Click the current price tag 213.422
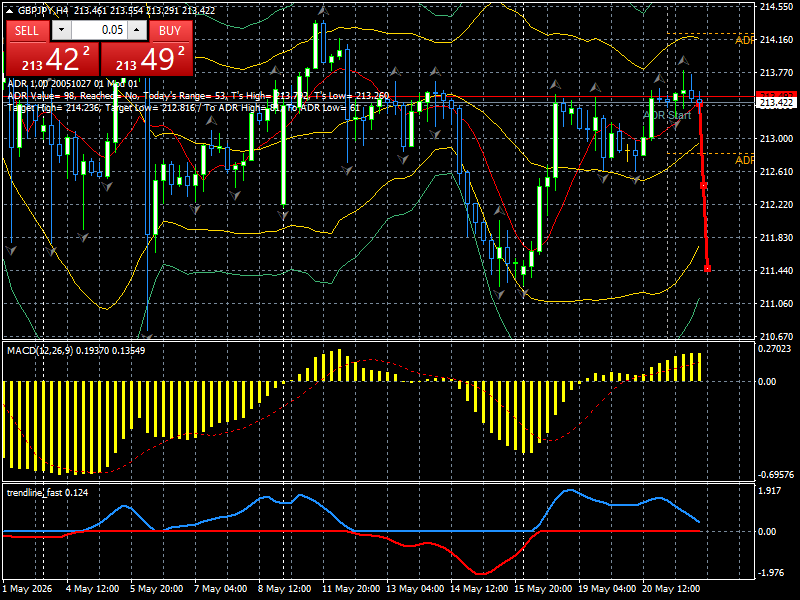The image size is (800, 600). click(776, 103)
